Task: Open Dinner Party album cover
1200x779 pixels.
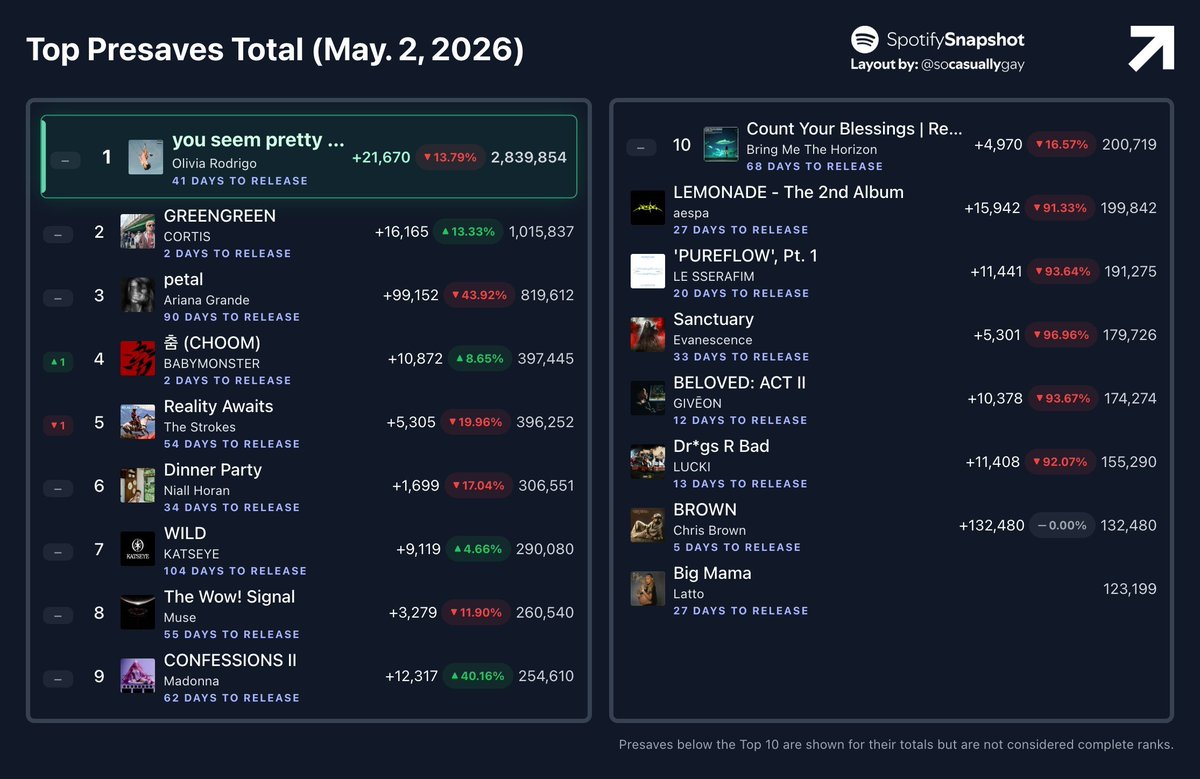Action: [138, 485]
